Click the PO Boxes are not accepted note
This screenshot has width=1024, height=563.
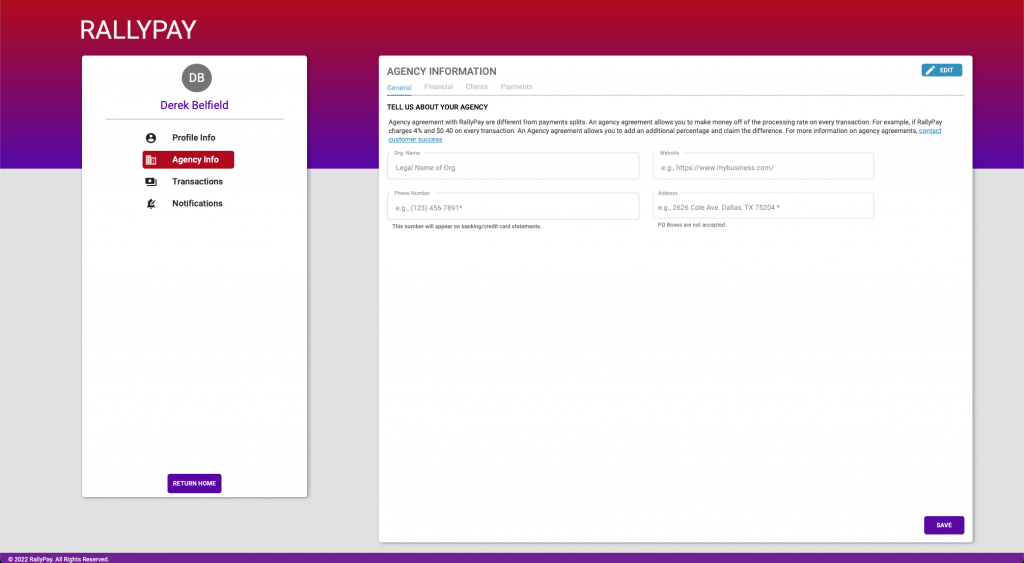pos(692,225)
